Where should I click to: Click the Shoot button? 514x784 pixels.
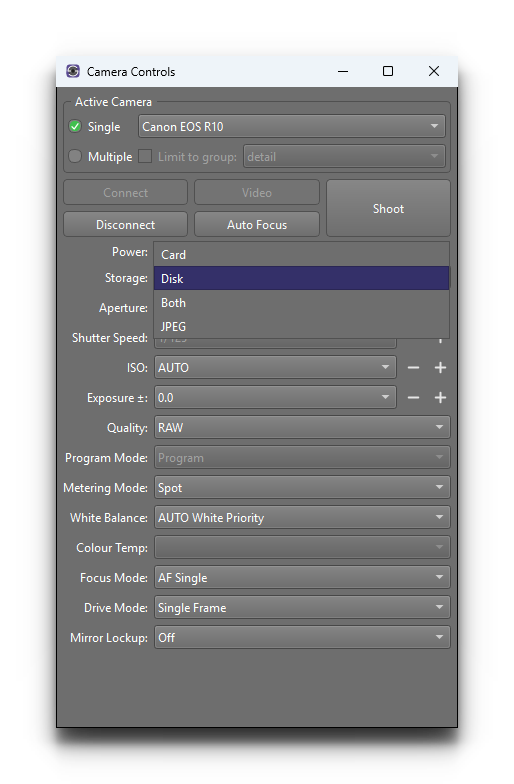point(388,208)
